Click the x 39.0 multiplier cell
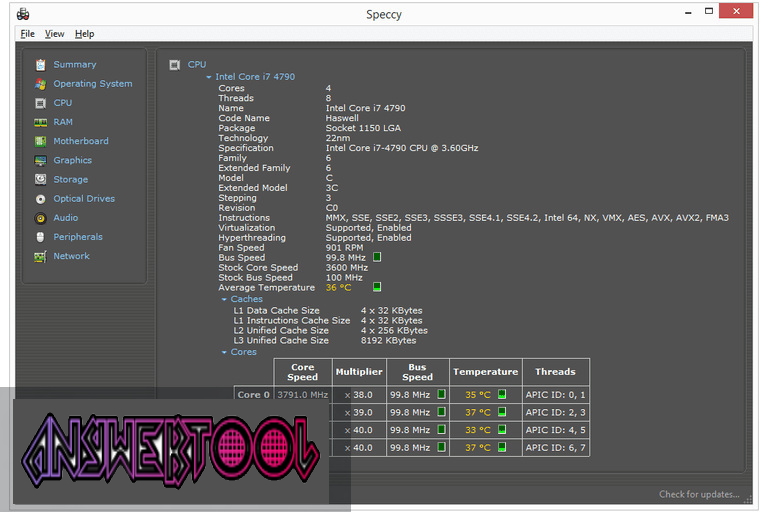 [x=359, y=412]
